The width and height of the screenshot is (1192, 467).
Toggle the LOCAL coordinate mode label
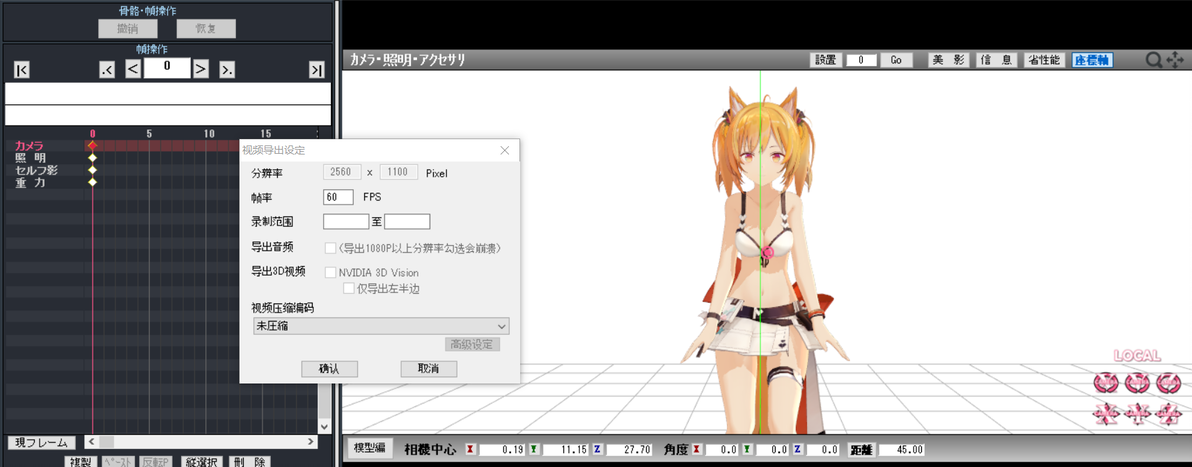pos(1137,356)
